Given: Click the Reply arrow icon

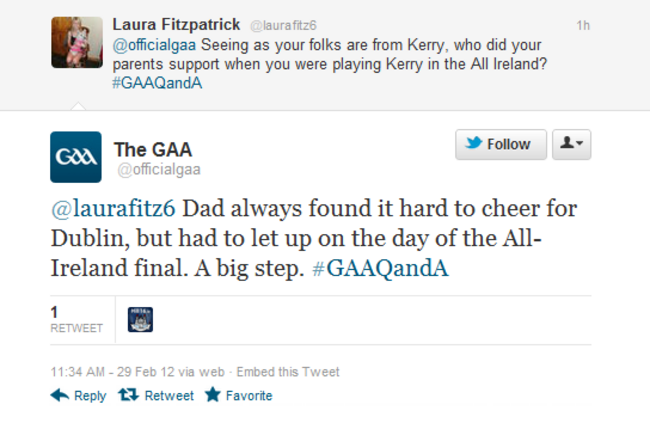Looking at the screenshot, I should click(60, 396).
